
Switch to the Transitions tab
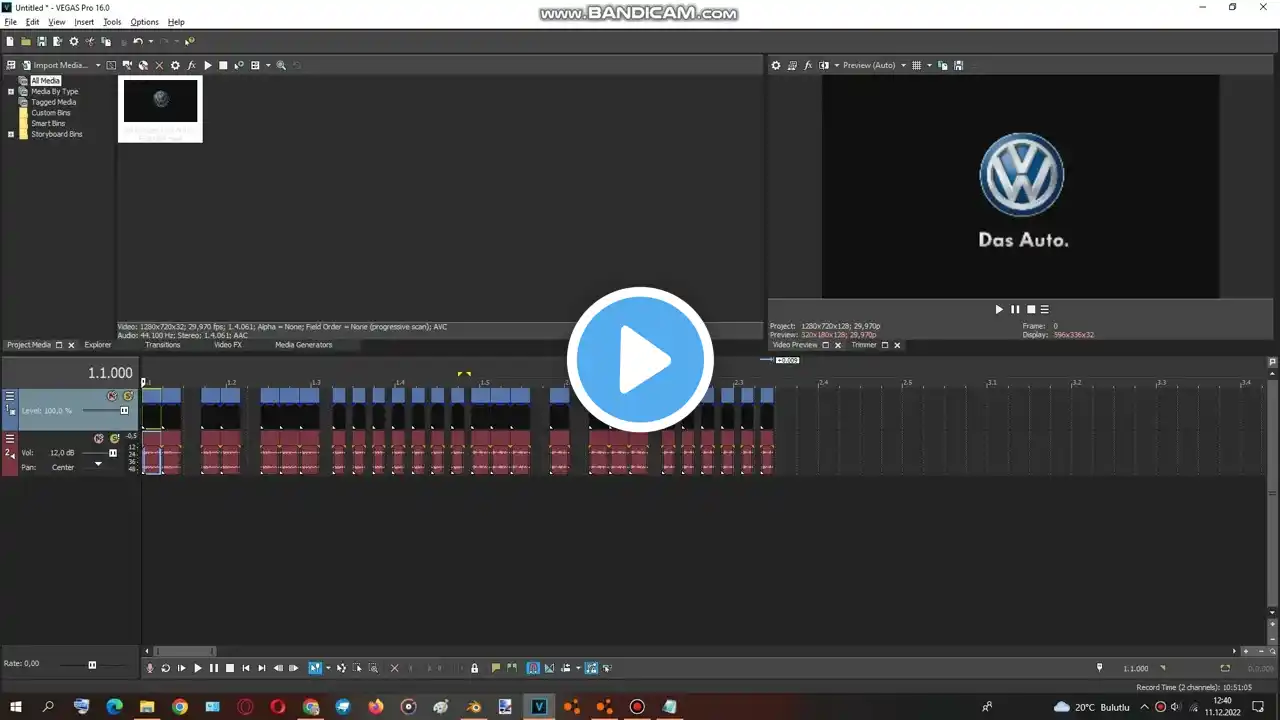coord(162,345)
